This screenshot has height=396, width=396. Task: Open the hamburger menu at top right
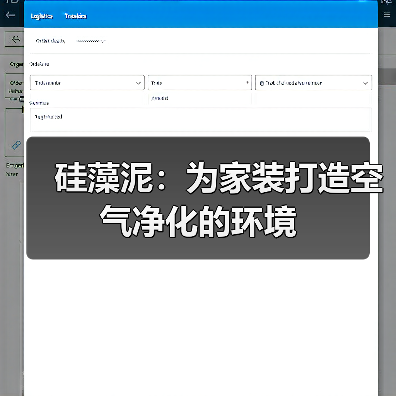click(387, 15)
